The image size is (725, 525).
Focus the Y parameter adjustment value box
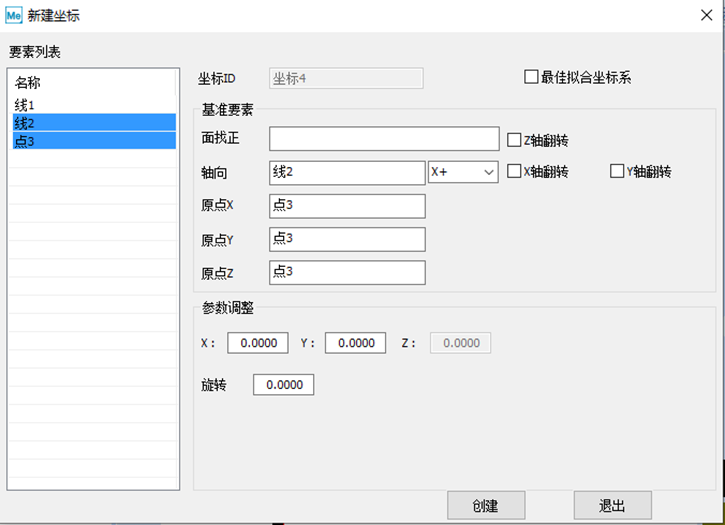pyautogui.click(x=355, y=343)
